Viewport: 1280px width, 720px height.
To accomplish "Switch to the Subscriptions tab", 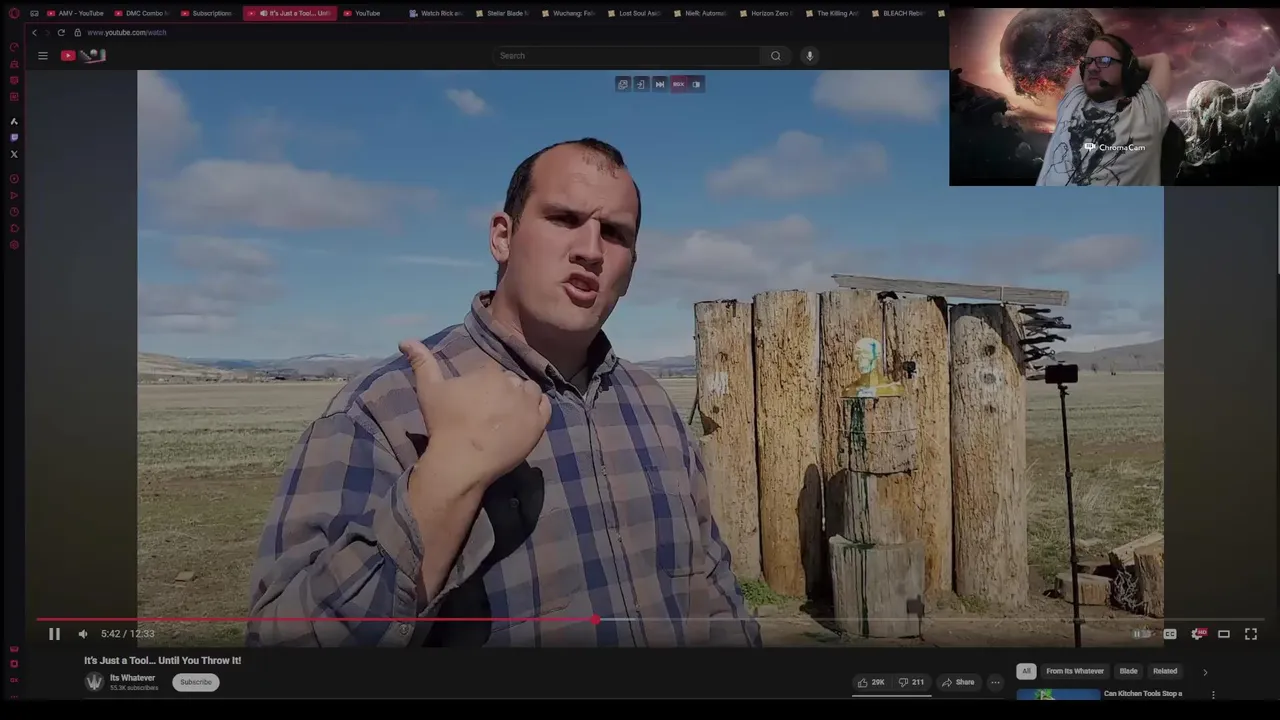I will [x=207, y=13].
